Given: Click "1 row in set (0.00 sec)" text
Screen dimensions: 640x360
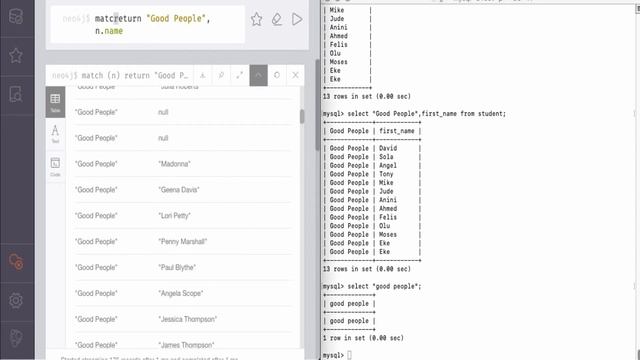Looking at the screenshot, I should click(363, 338).
